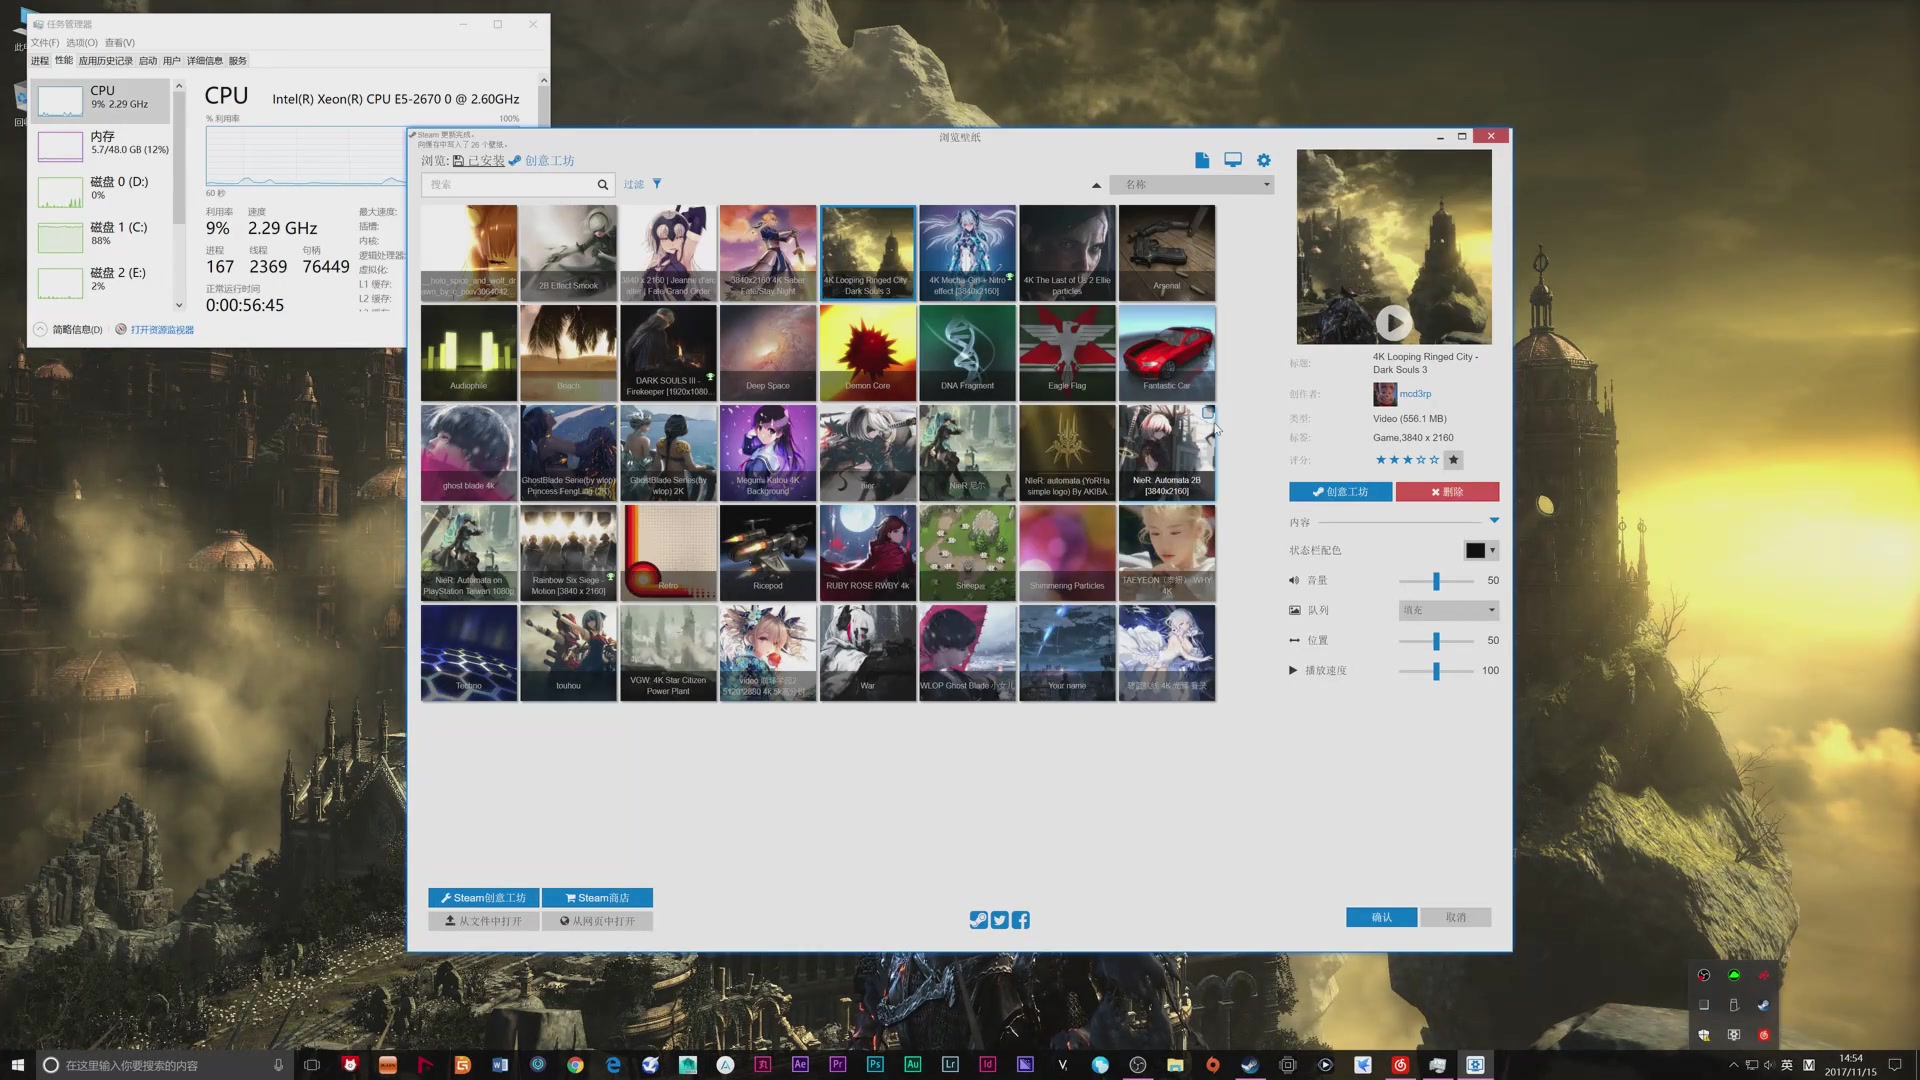
Task: Select the RUBY ROSE RWBY 4k wallpaper
Action: click(x=867, y=553)
